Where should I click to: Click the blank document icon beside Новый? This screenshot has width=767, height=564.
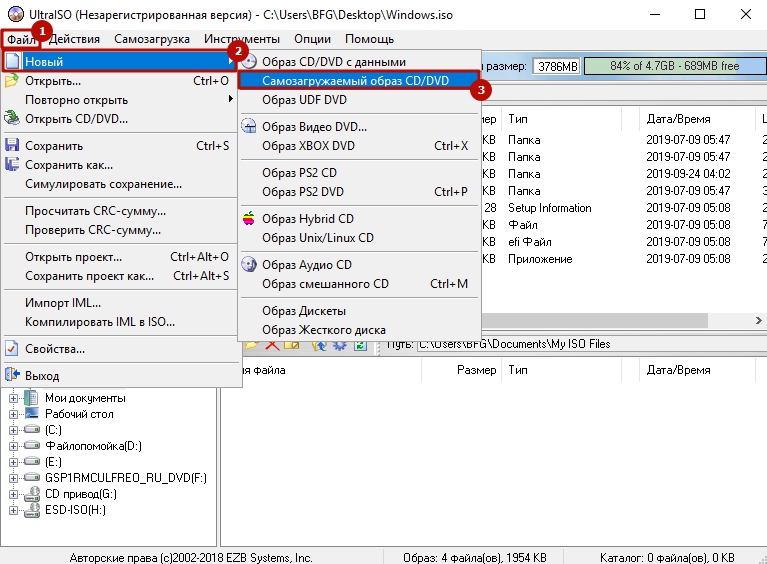tap(13, 62)
